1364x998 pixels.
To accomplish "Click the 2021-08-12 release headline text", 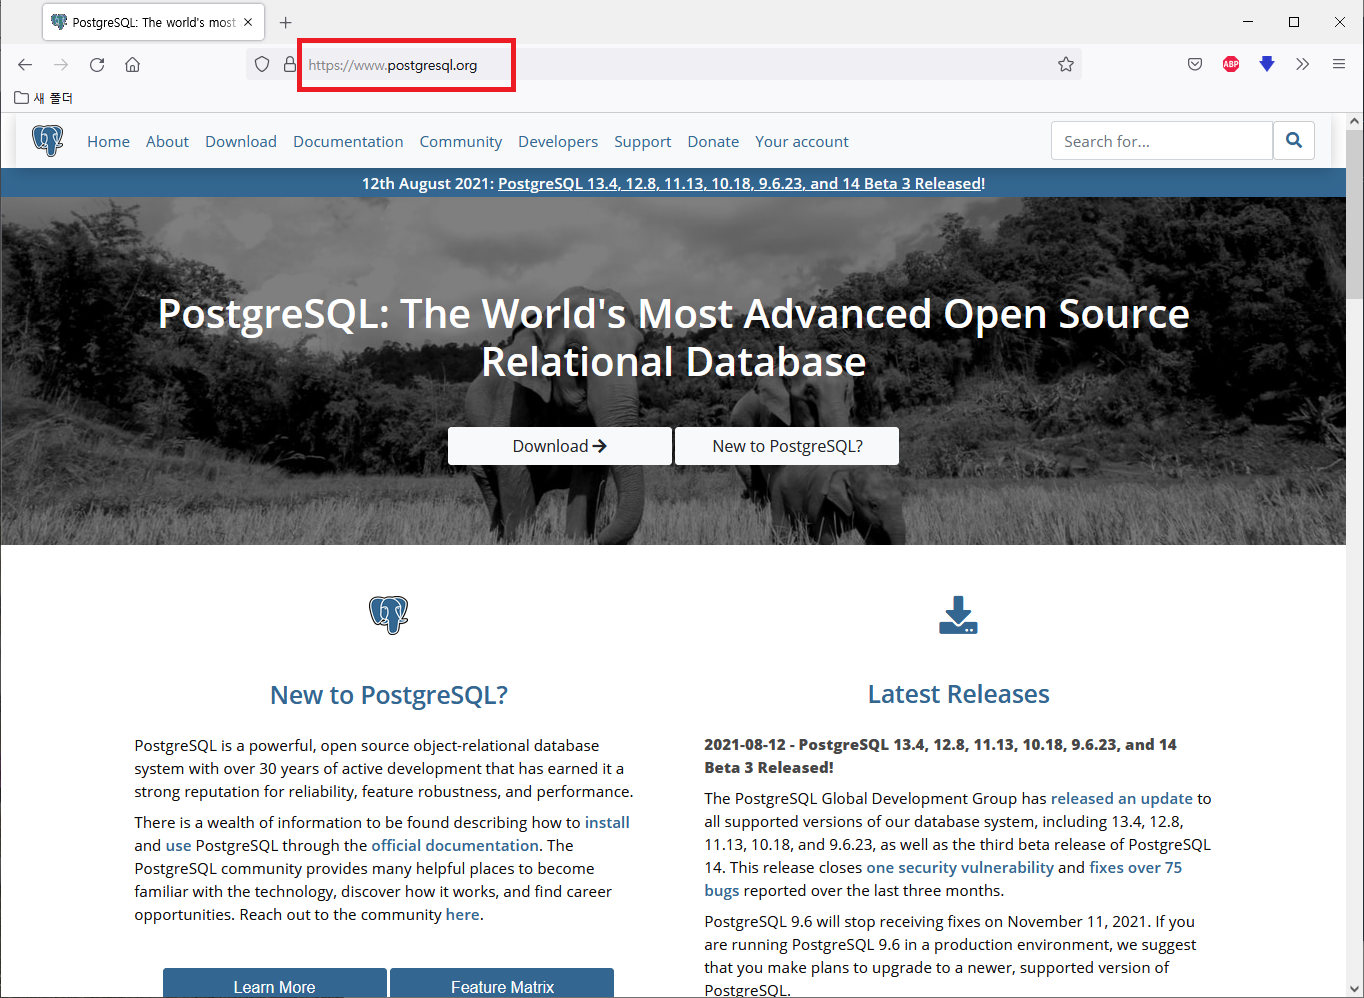I will point(940,756).
